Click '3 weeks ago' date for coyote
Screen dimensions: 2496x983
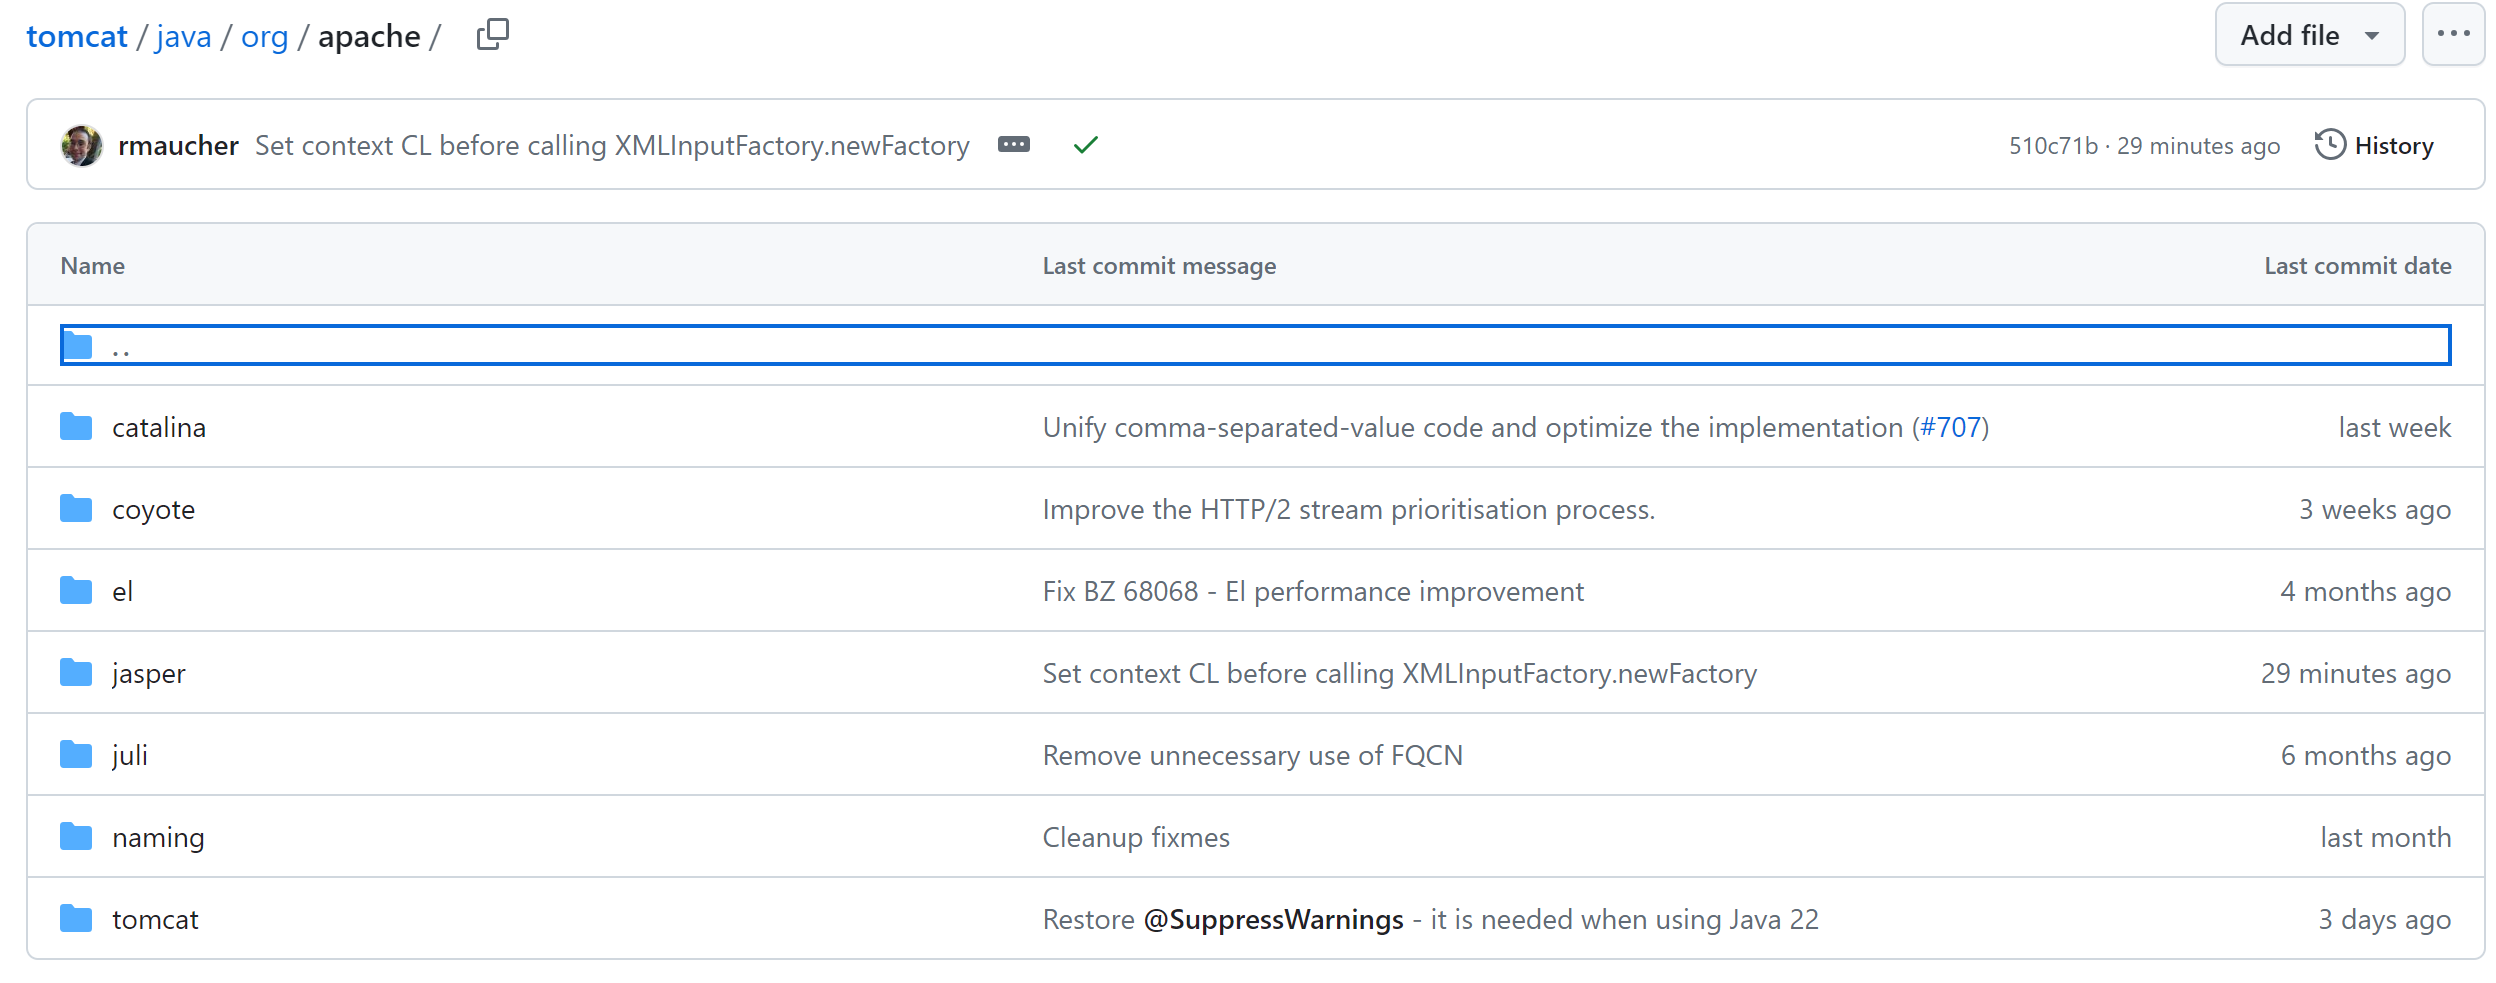click(2375, 510)
